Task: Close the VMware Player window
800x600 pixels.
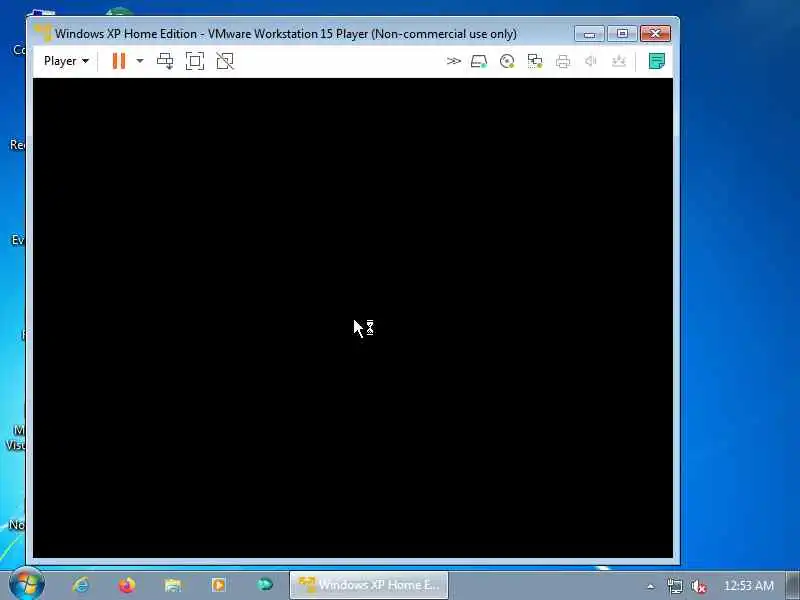Action: 656,34
